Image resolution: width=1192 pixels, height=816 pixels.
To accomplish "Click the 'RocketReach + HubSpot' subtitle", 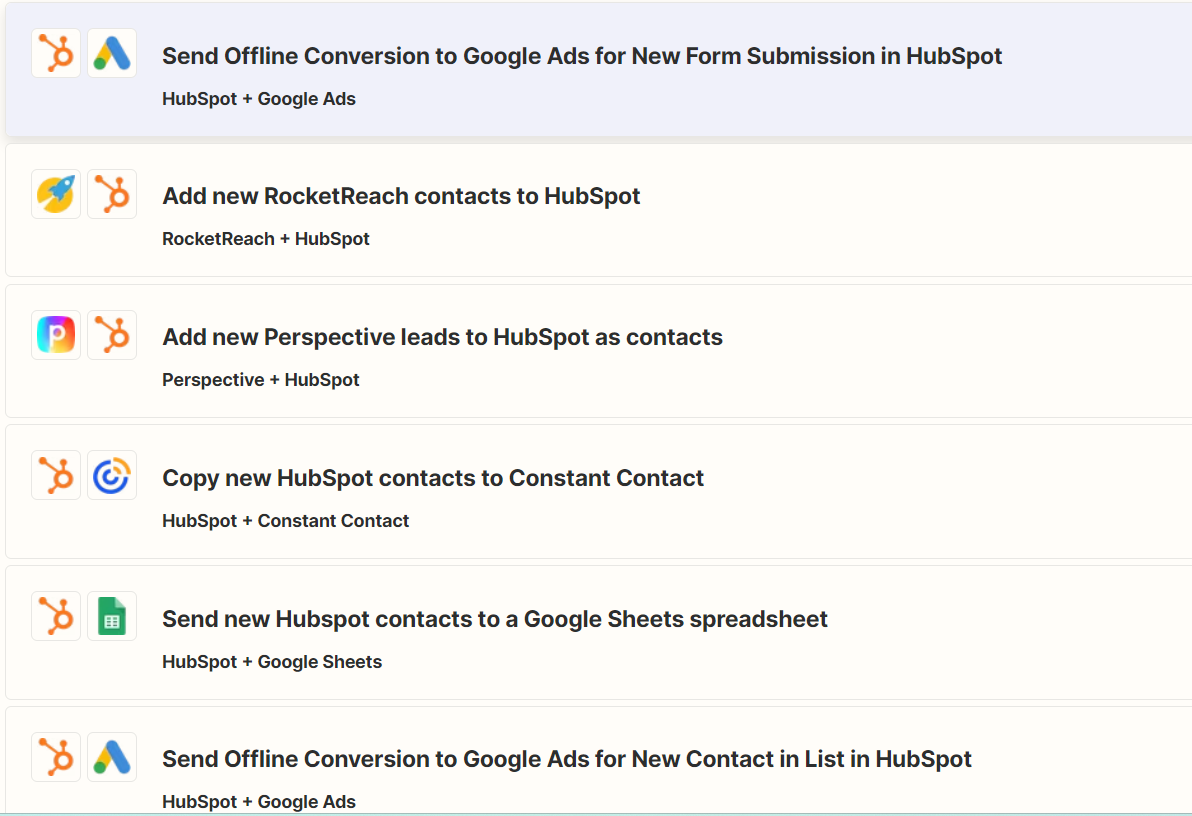I will tap(265, 239).
